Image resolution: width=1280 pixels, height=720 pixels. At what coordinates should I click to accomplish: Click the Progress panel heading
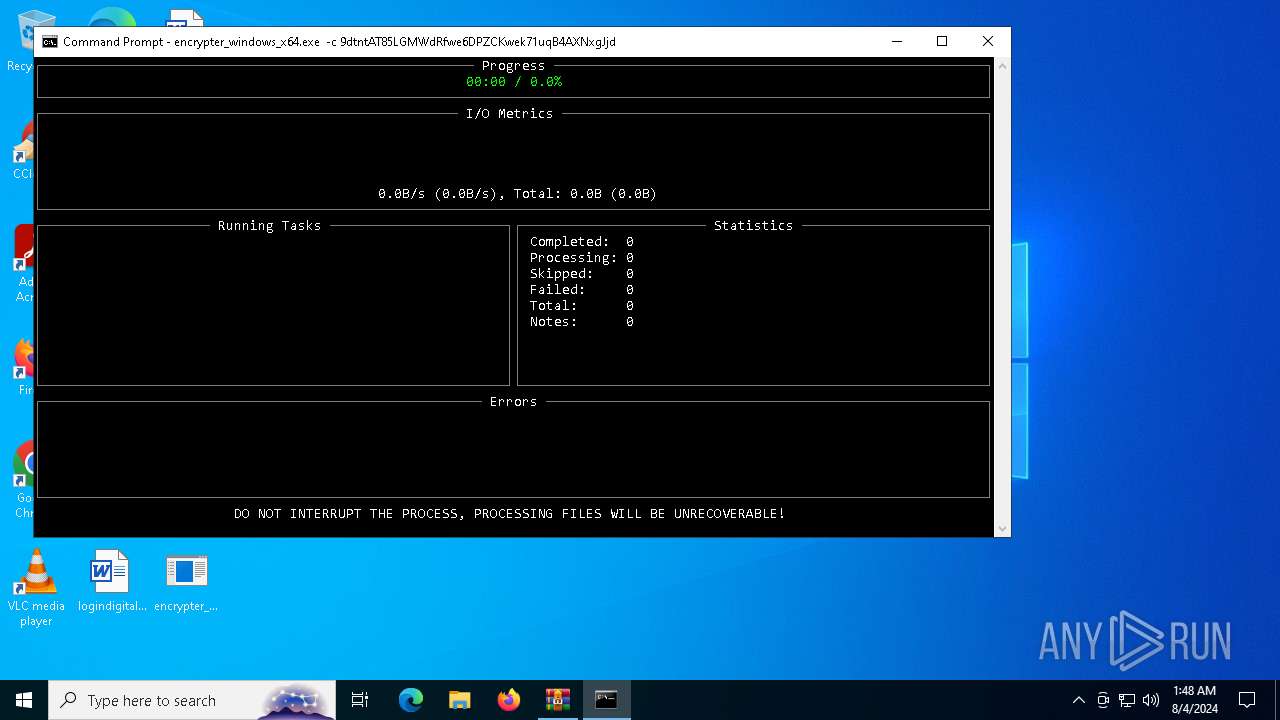(x=514, y=66)
